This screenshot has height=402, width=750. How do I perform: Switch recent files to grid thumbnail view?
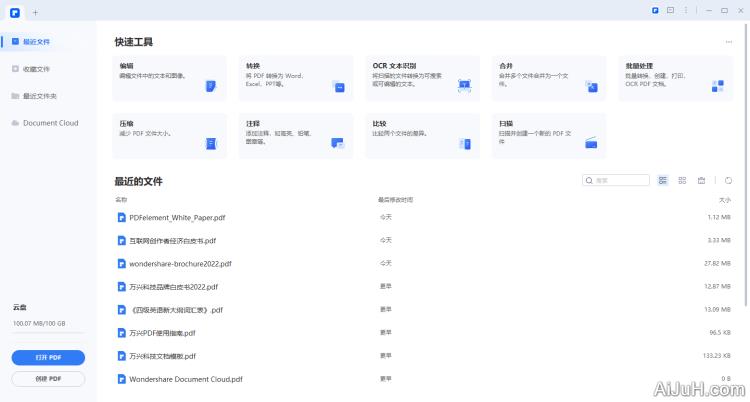click(x=682, y=180)
